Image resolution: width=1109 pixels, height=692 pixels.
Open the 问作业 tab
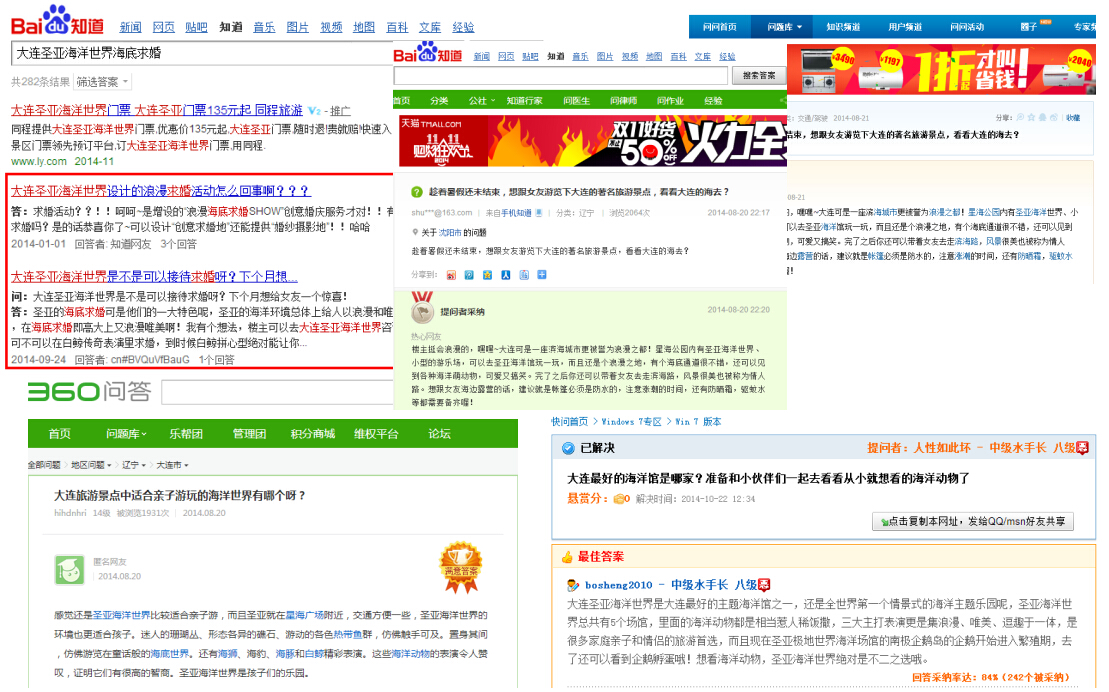(x=670, y=100)
